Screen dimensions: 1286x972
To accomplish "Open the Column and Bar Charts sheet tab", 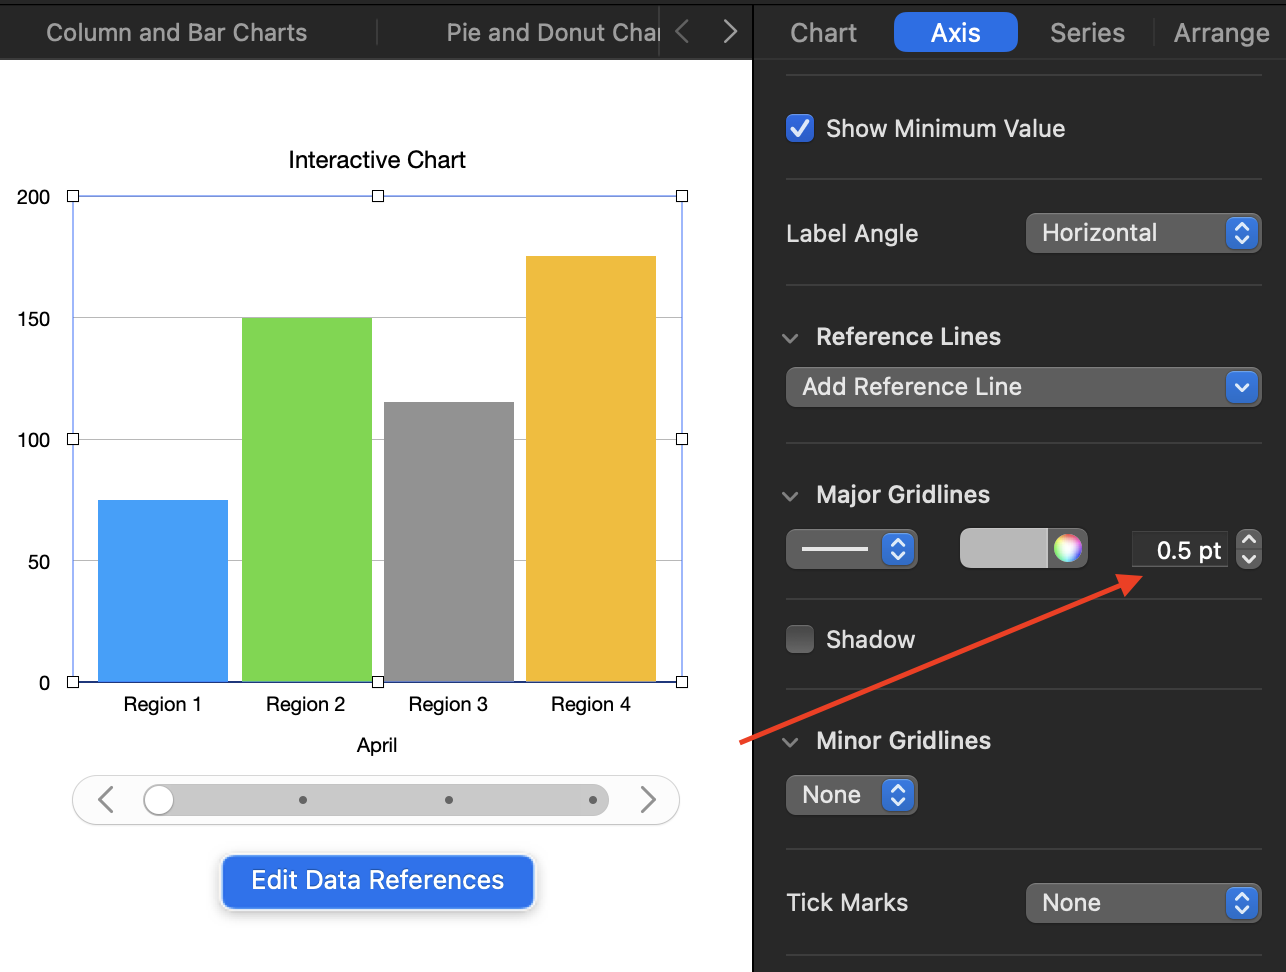I will (177, 33).
